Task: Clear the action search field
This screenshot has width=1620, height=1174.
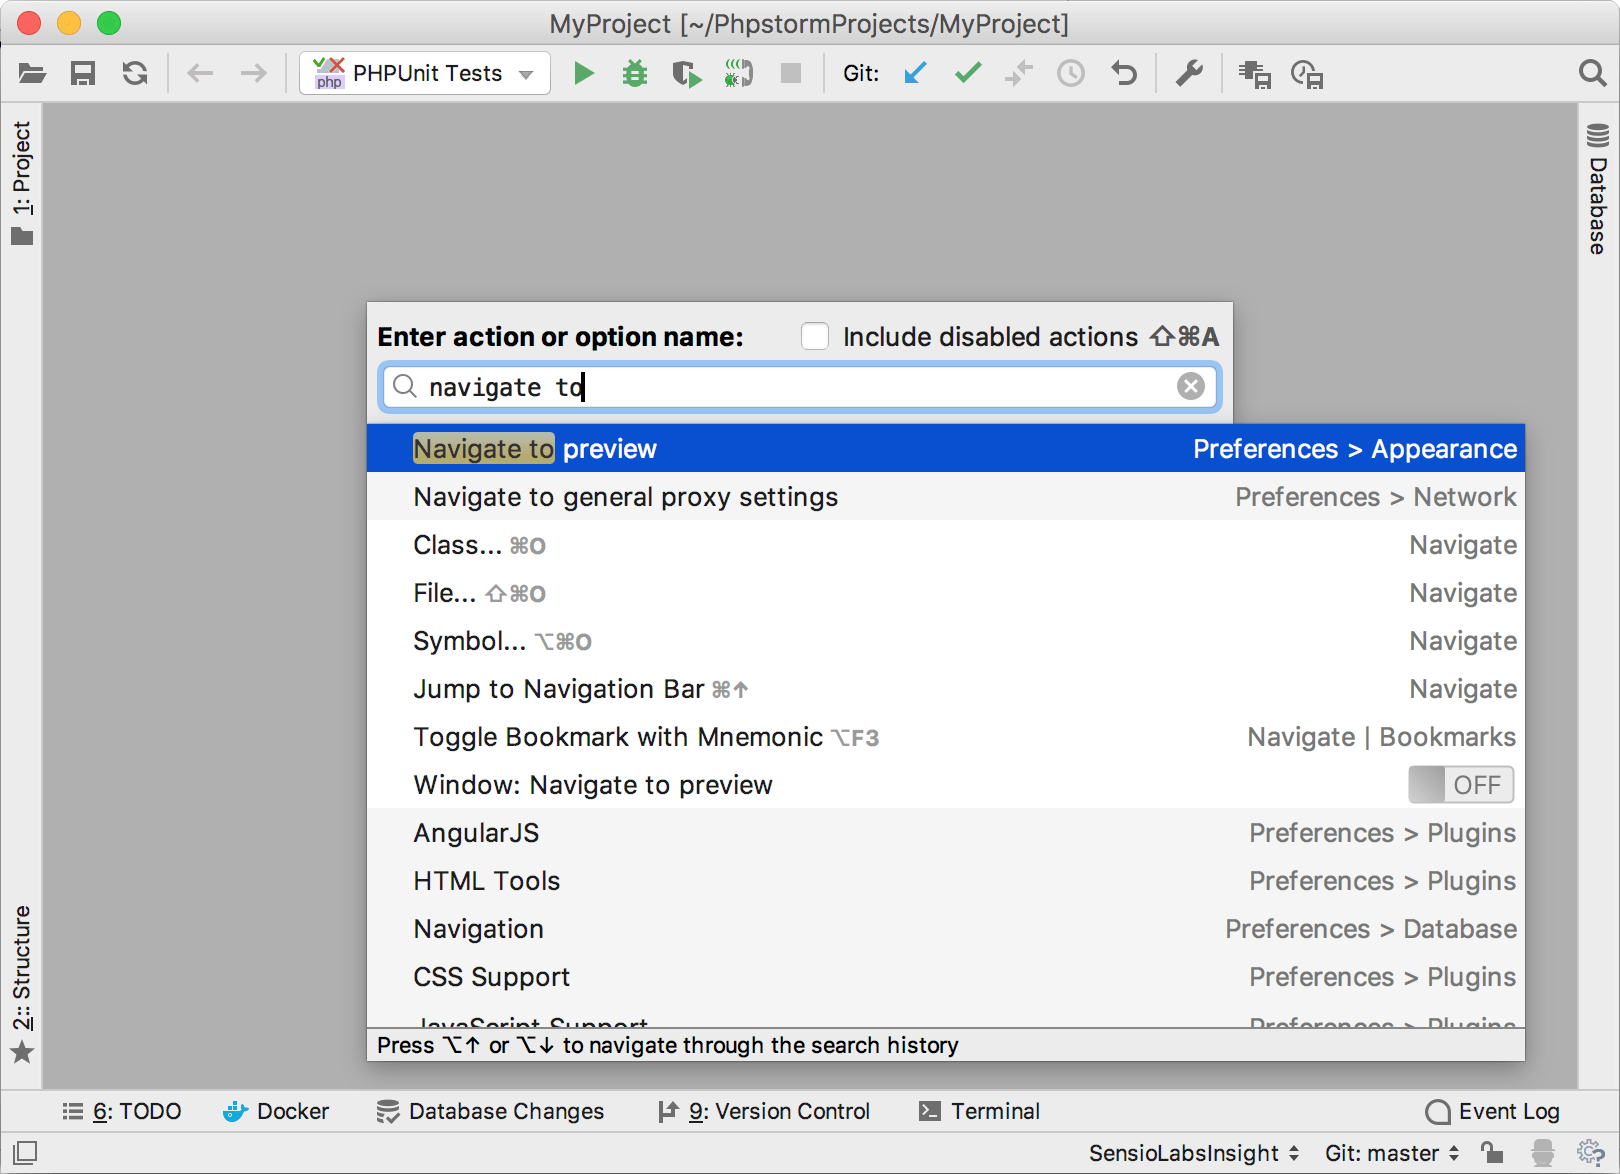Action: click(1190, 387)
